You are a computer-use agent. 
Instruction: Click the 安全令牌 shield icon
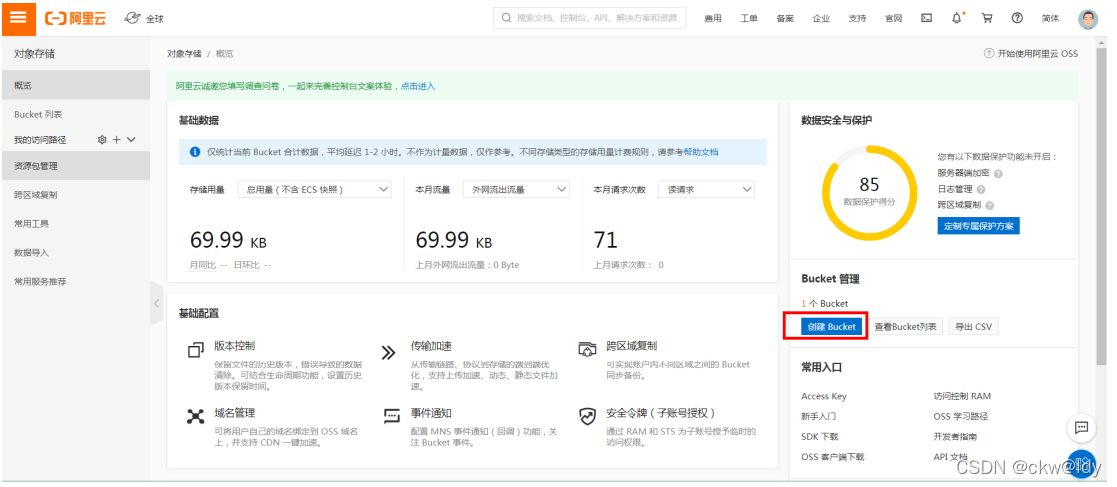[587, 417]
